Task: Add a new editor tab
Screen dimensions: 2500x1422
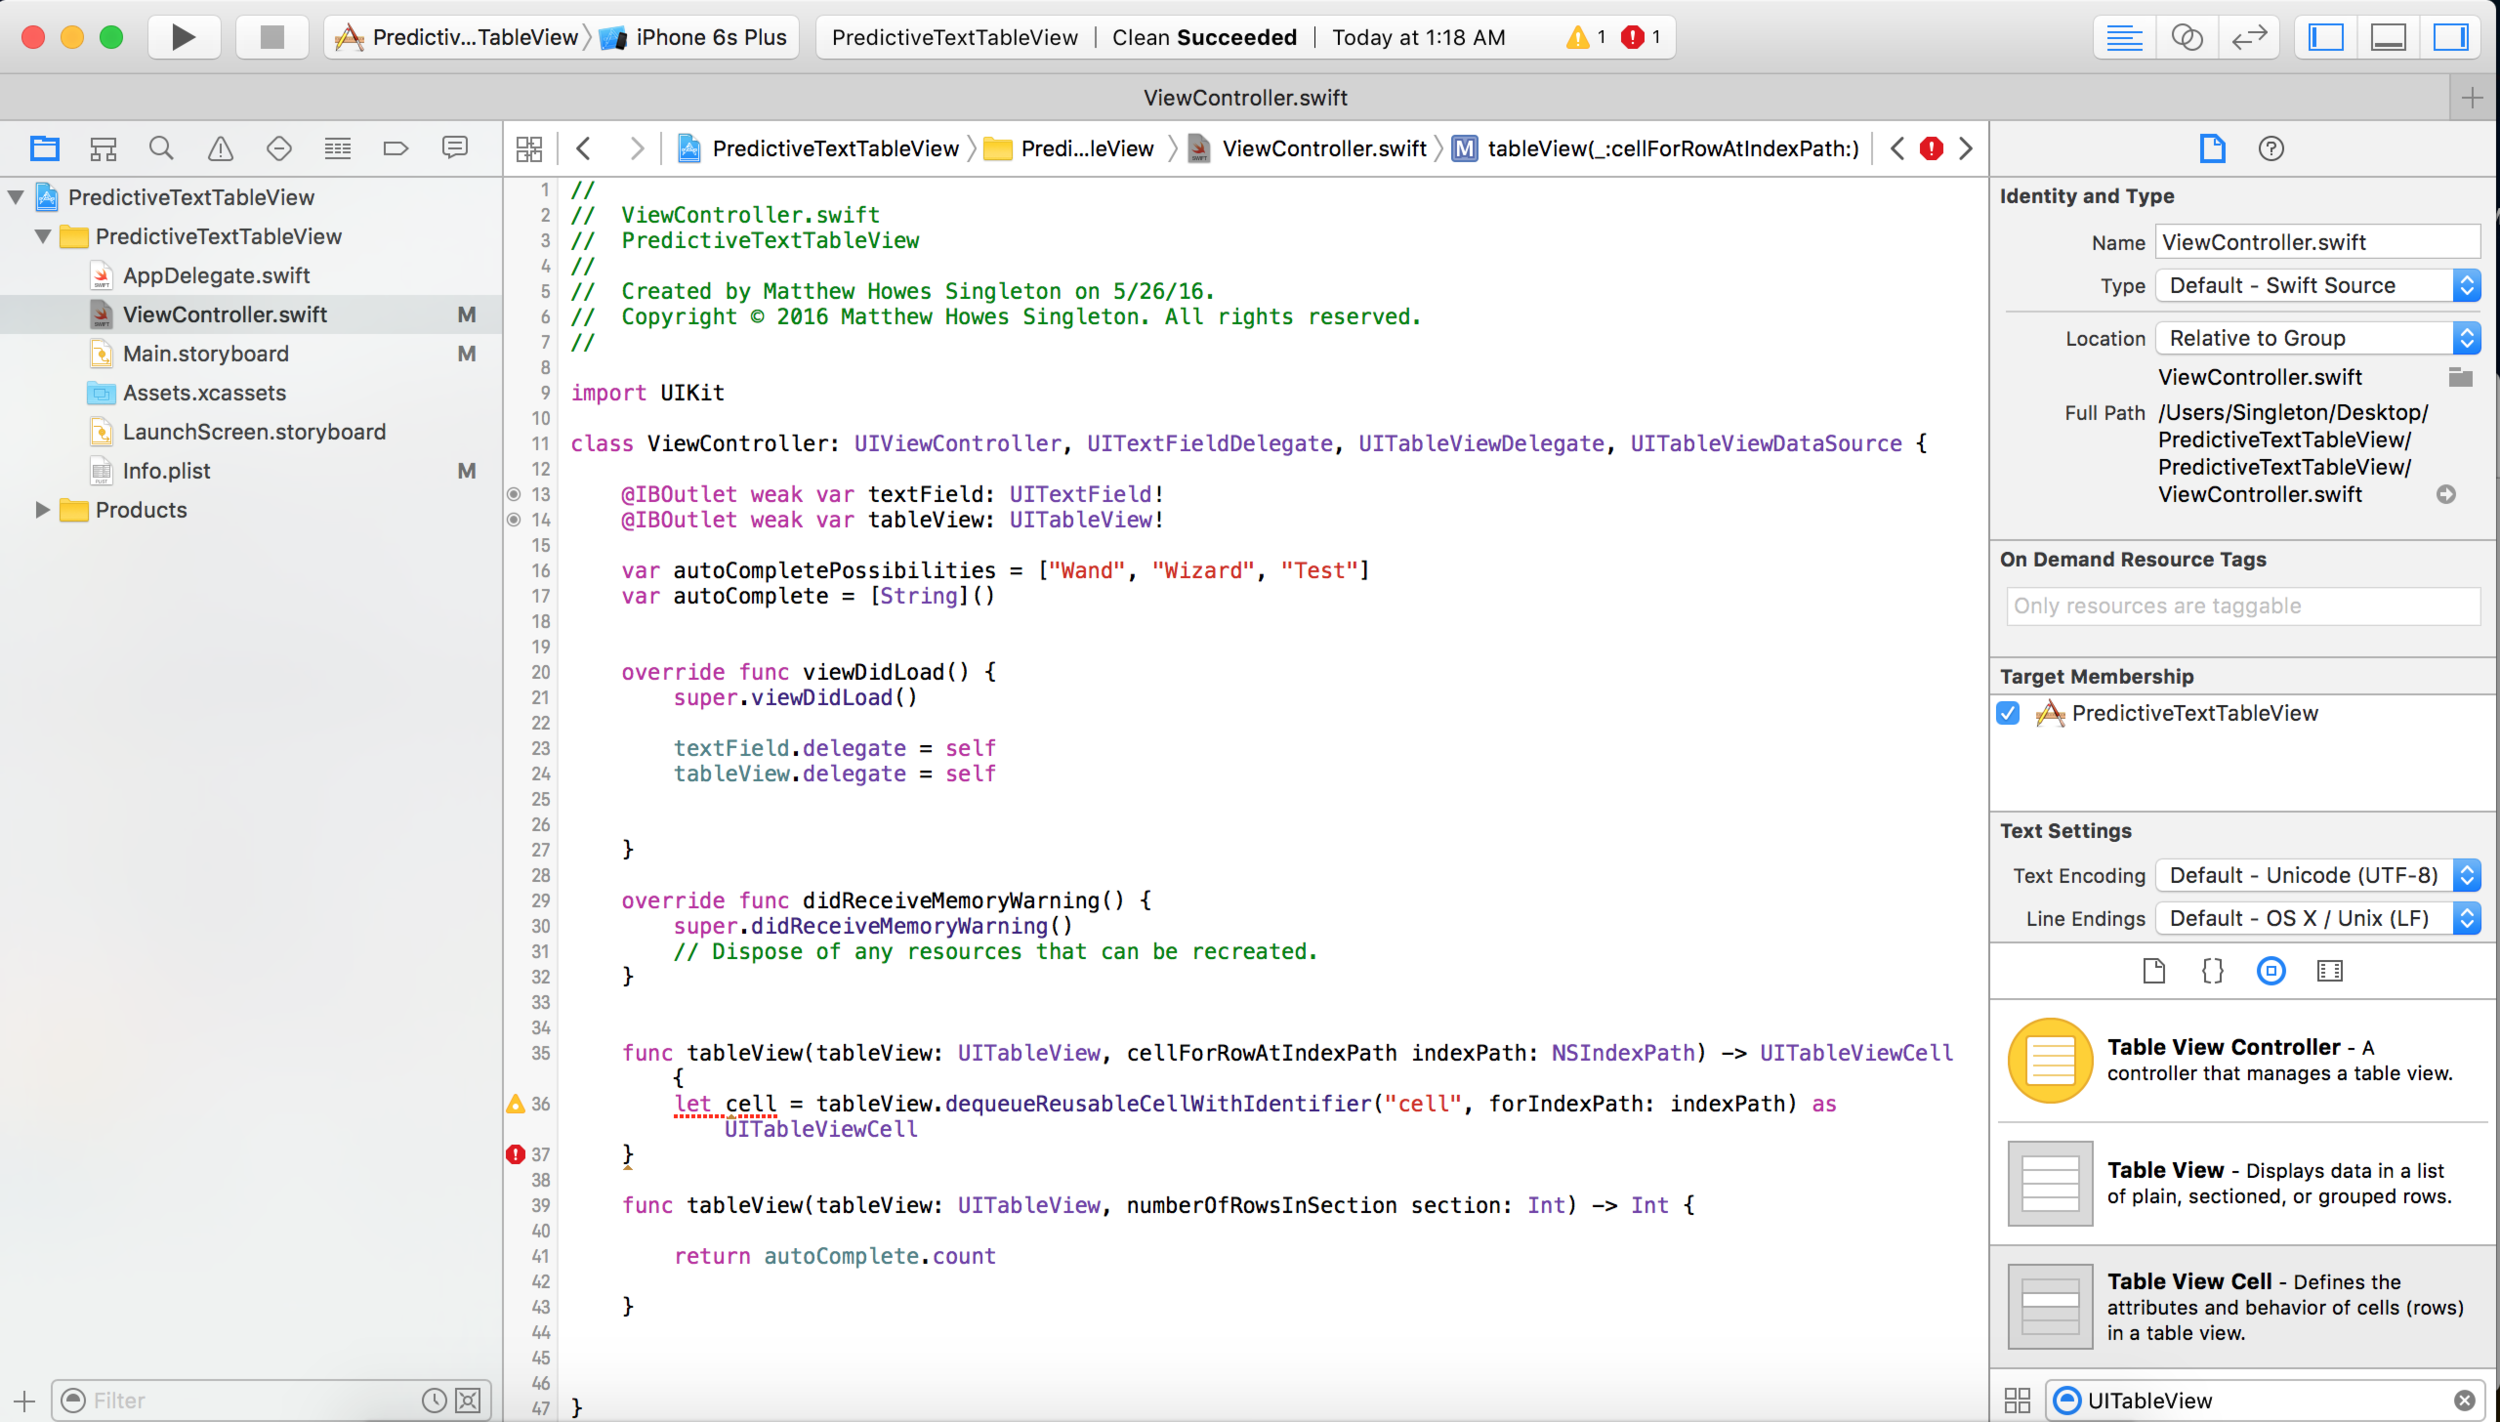Action: (2472, 98)
